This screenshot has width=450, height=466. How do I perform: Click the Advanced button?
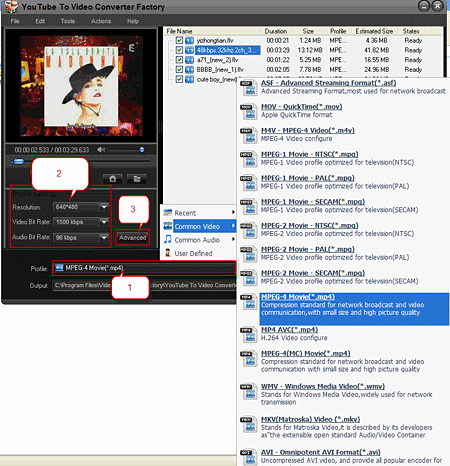pos(133,238)
